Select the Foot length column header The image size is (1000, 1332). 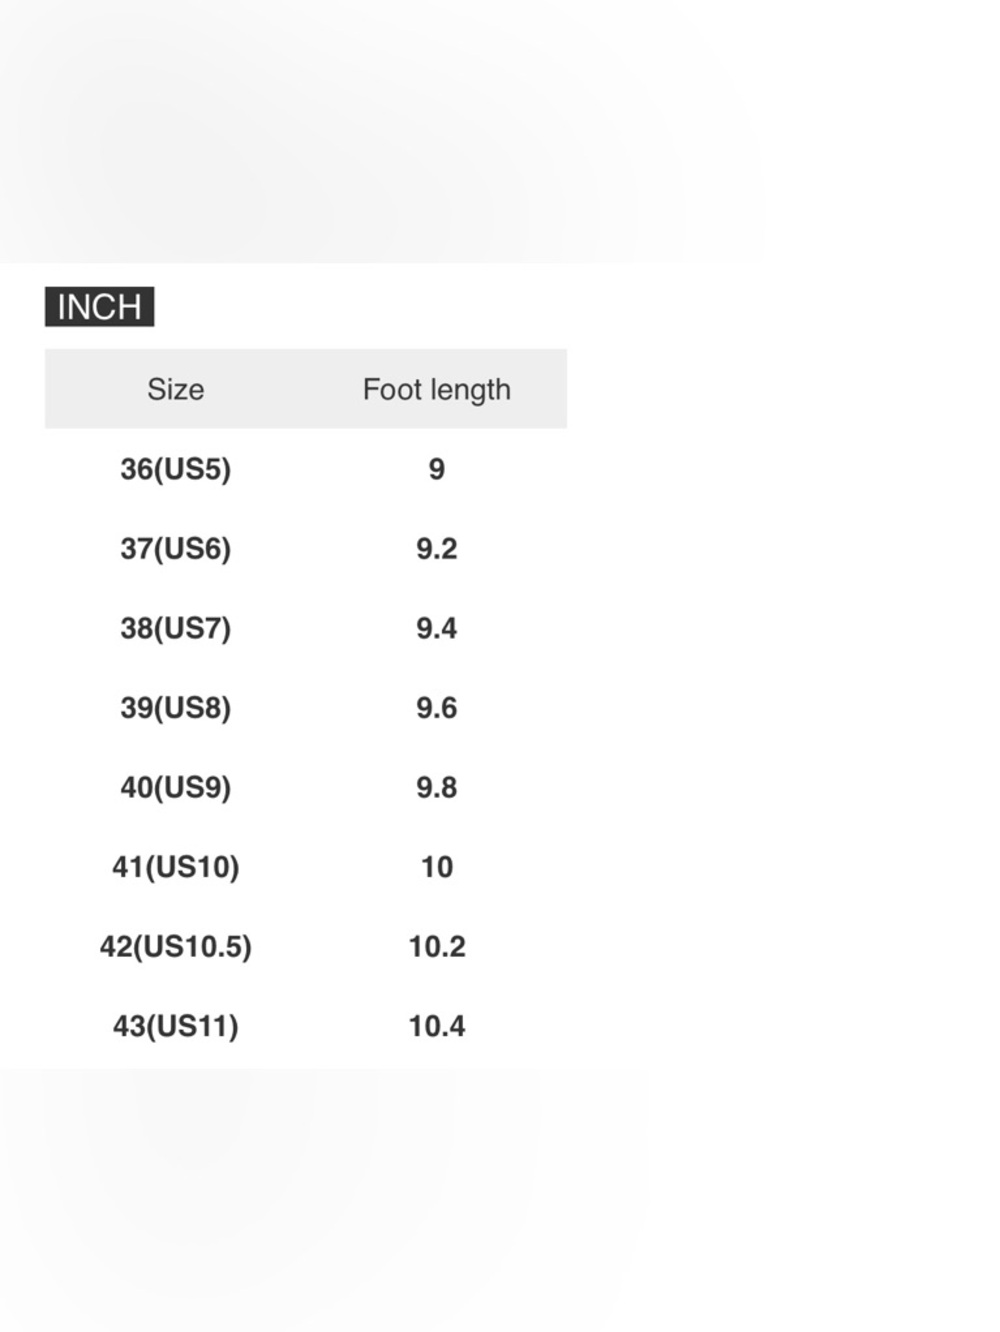click(436, 390)
